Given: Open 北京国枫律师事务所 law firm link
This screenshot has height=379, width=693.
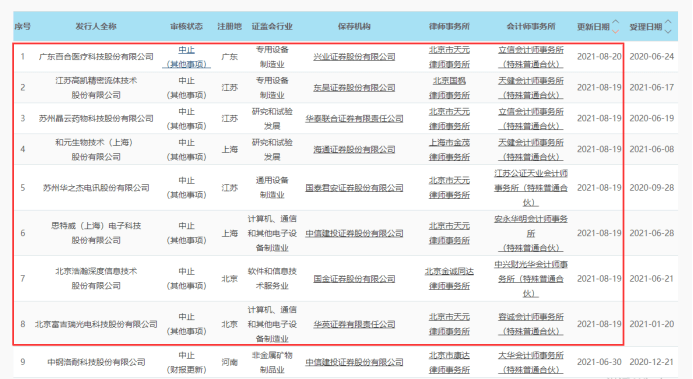Looking at the screenshot, I should click(x=449, y=88).
